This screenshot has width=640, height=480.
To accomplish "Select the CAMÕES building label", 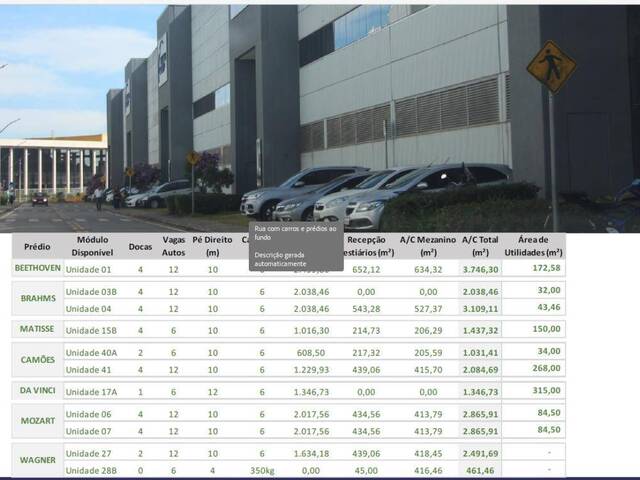I will tap(37, 360).
